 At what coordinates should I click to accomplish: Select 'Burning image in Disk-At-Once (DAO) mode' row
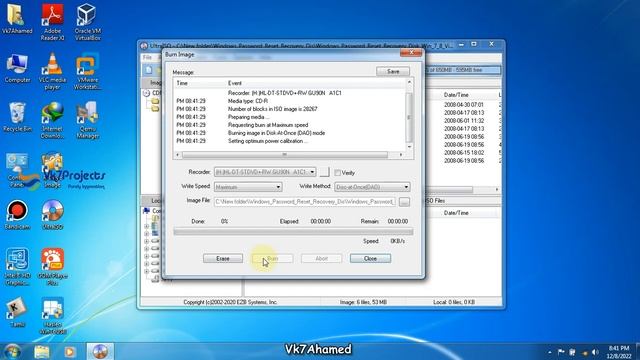pos(289,133)
